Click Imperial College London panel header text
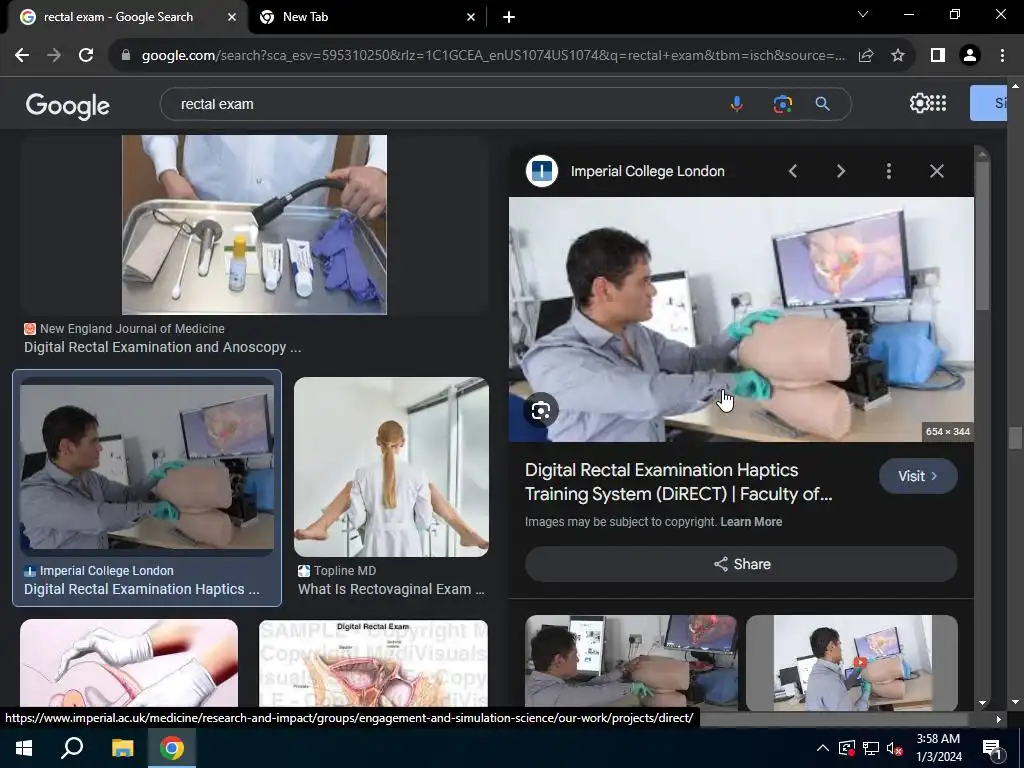 648,171
